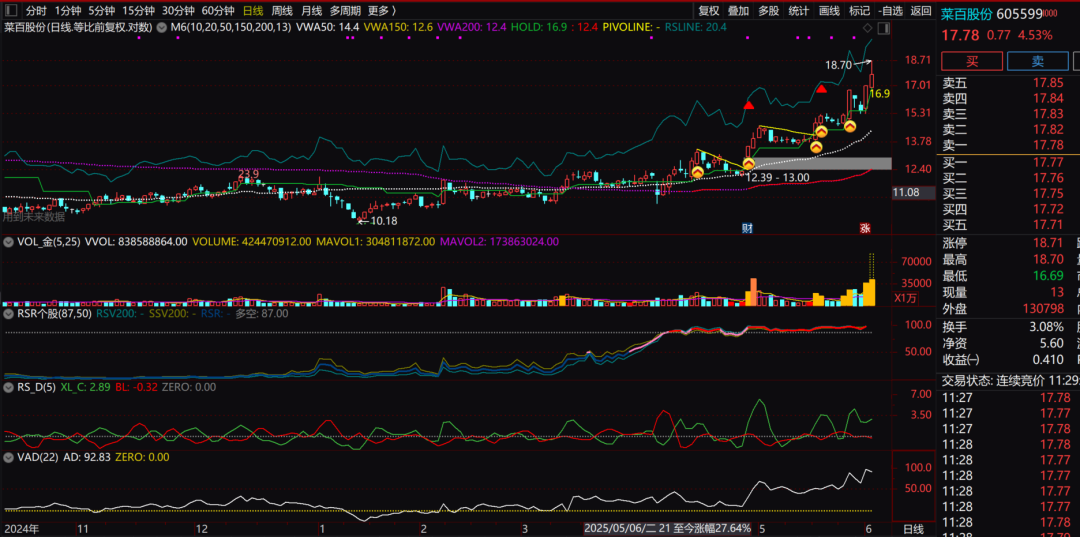Switch to 分时 intraday view
Viewport: 1080px width, 537px height.
36,10
